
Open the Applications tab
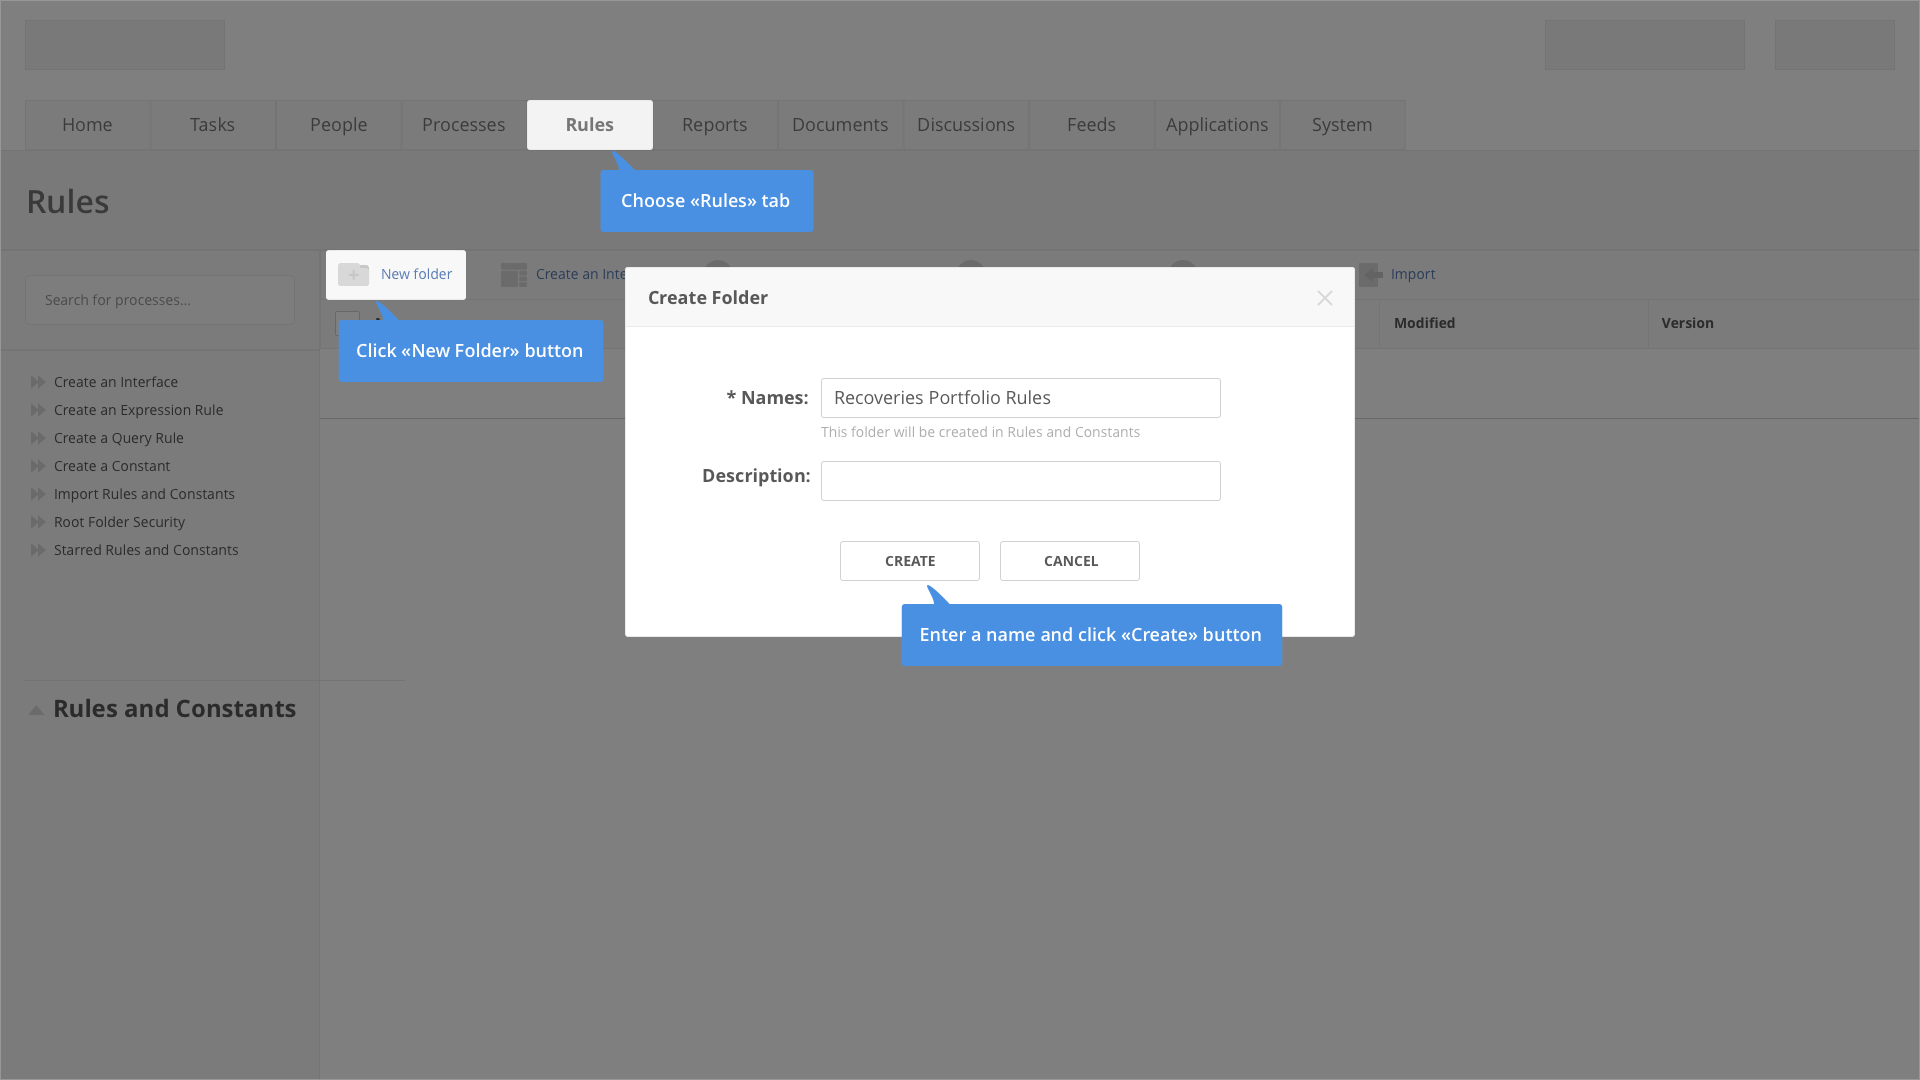point(1216,125)
